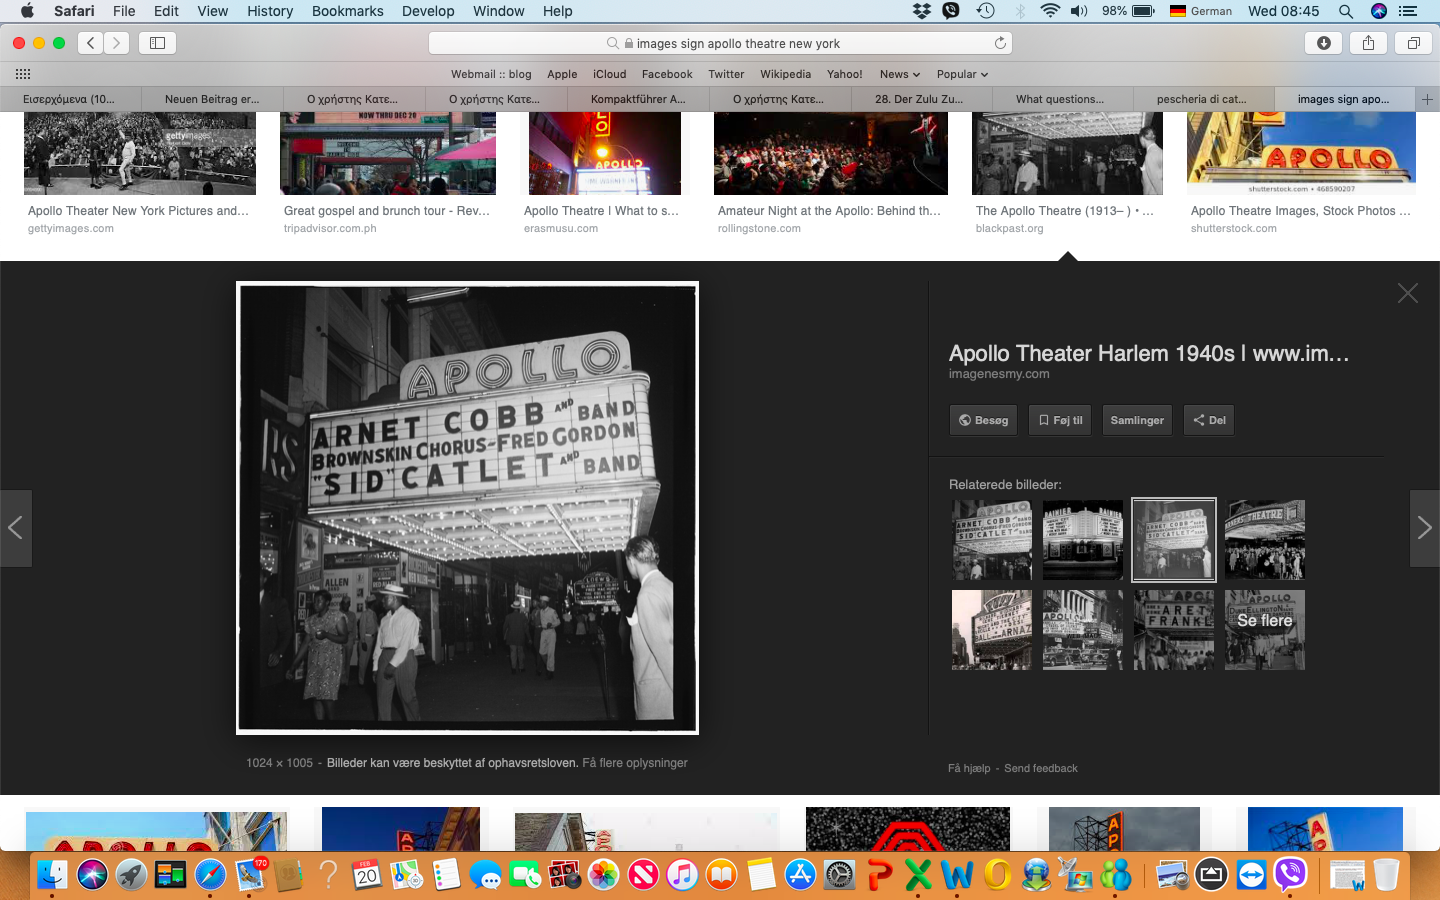Open Trash in the Dock
The width and height of the screenshot is (1440, 900).
tap(1386, 875)
